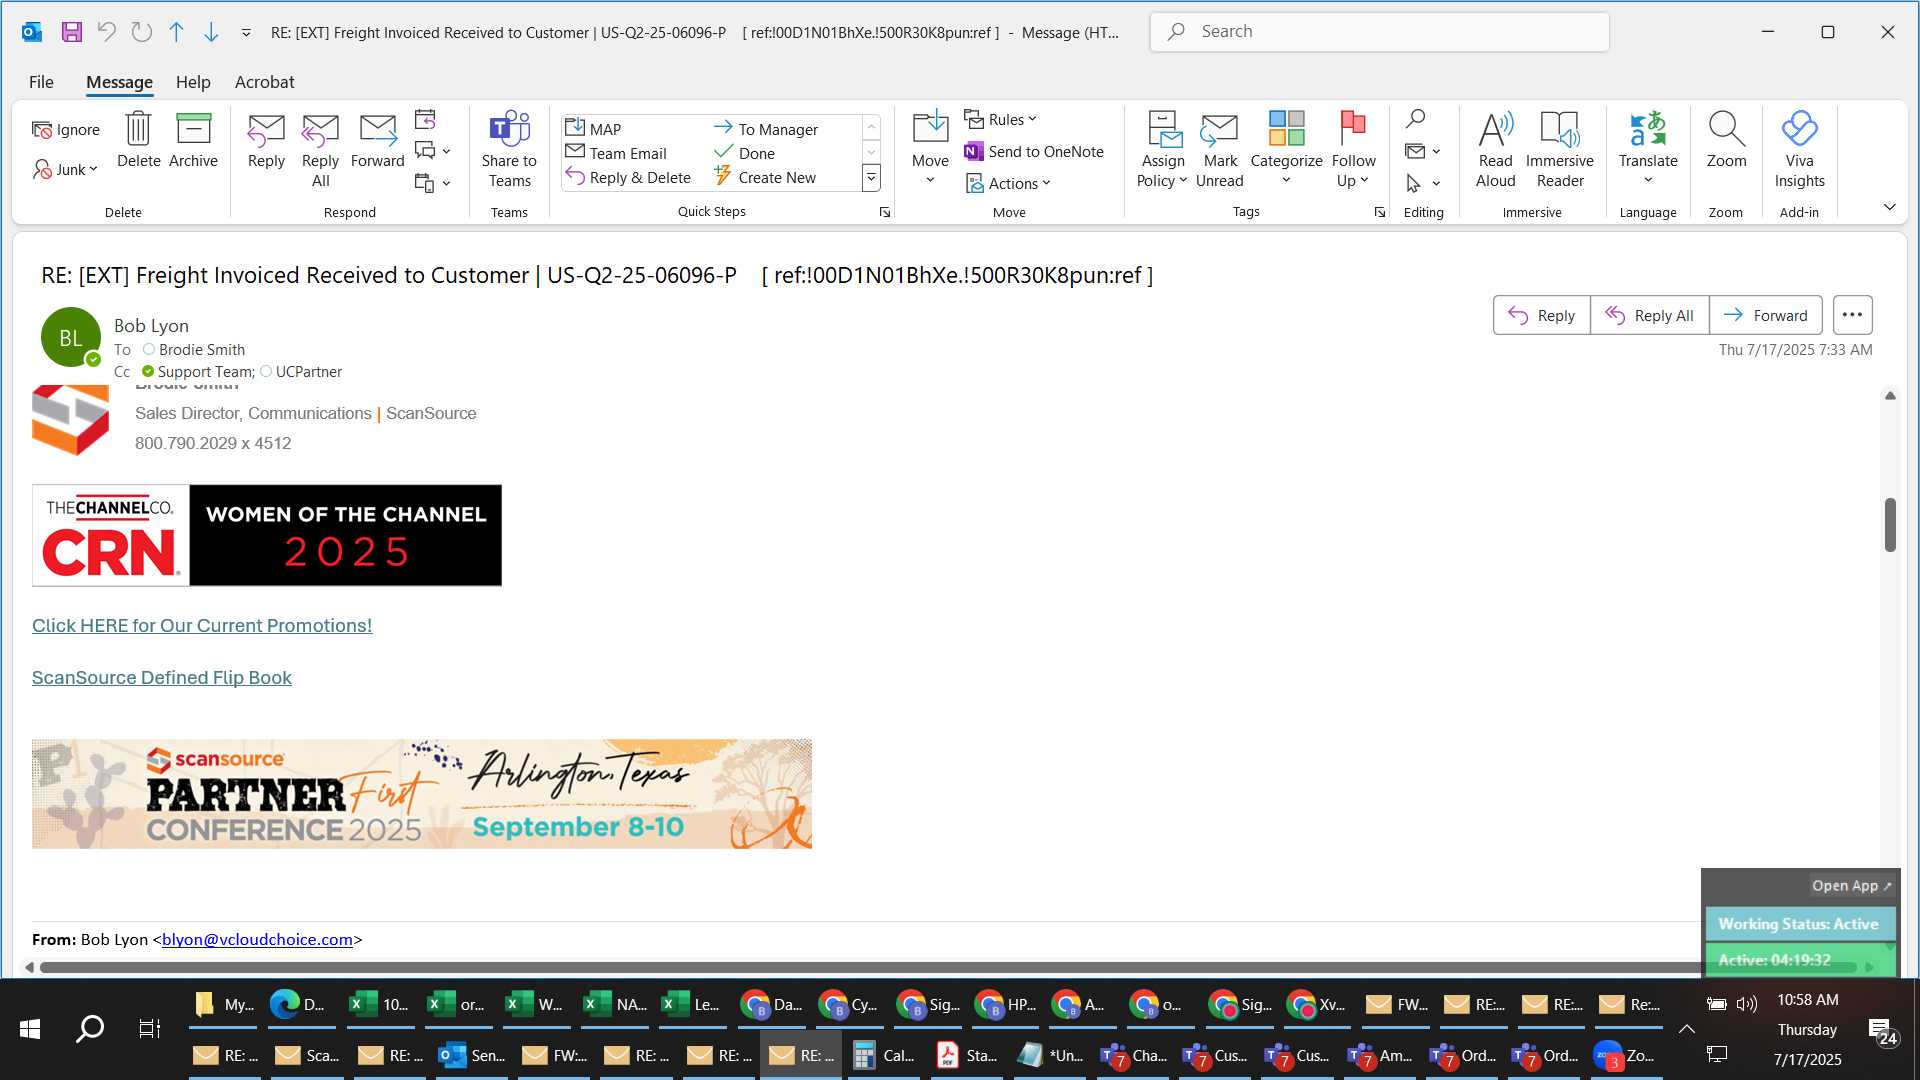Open the Categorize dropdown
This screenshot has height=1080, width=1920.
tap(1286, 150)
